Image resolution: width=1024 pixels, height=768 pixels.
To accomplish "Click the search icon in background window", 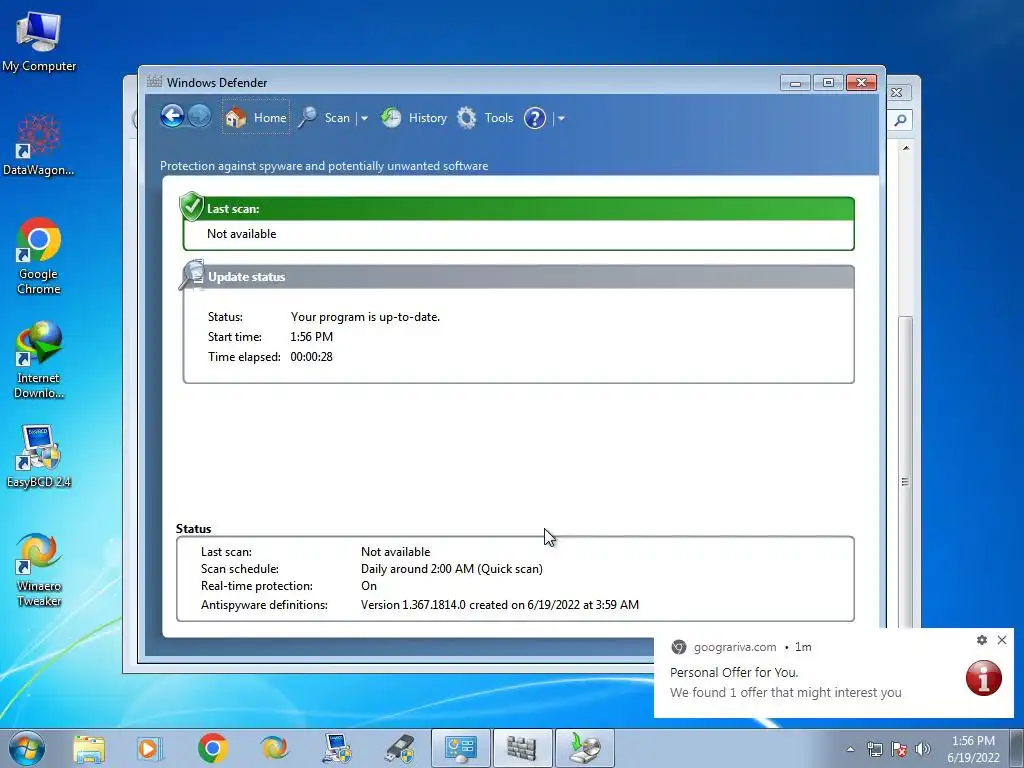I will click(x=900, y=120).
